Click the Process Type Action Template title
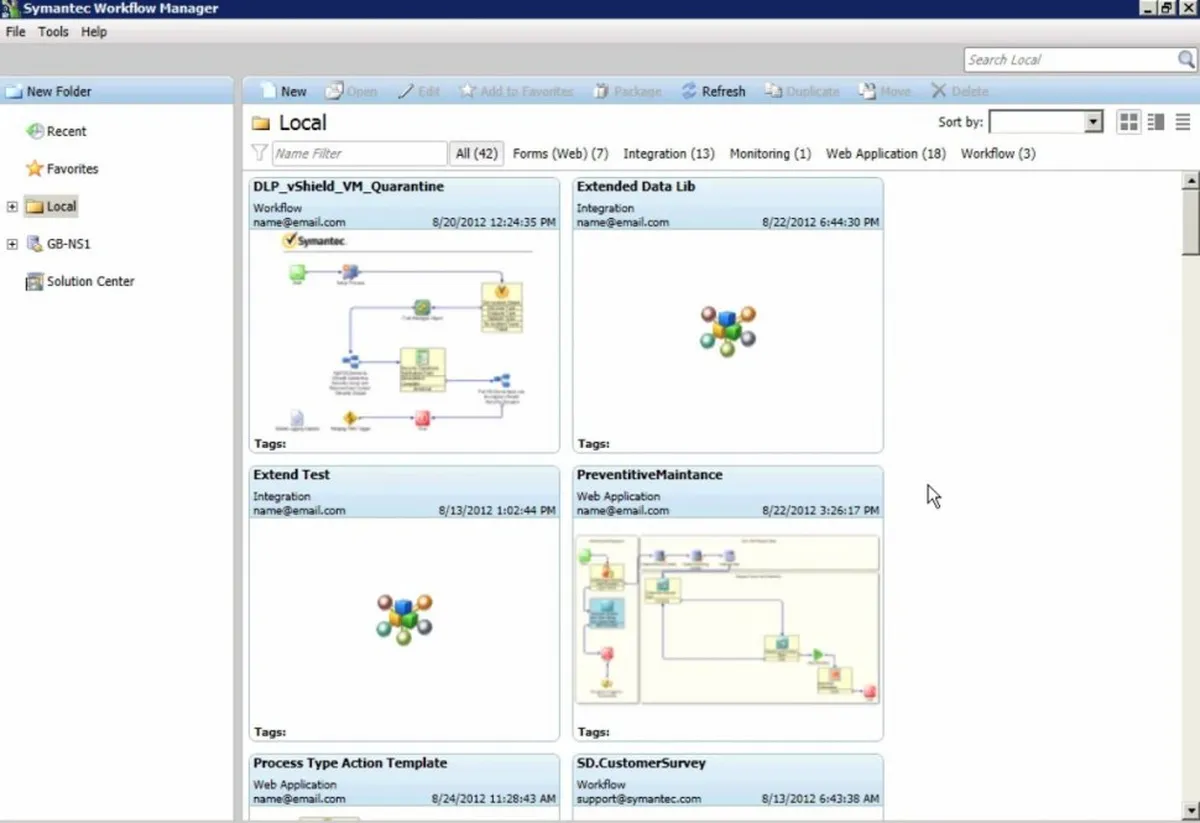 click(x=349, y=763)
